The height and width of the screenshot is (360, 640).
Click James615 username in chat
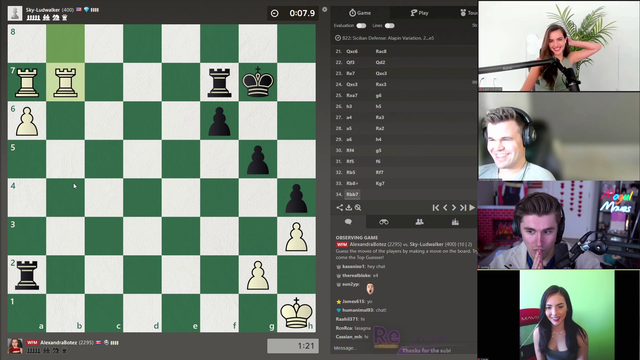coord(353,301)
